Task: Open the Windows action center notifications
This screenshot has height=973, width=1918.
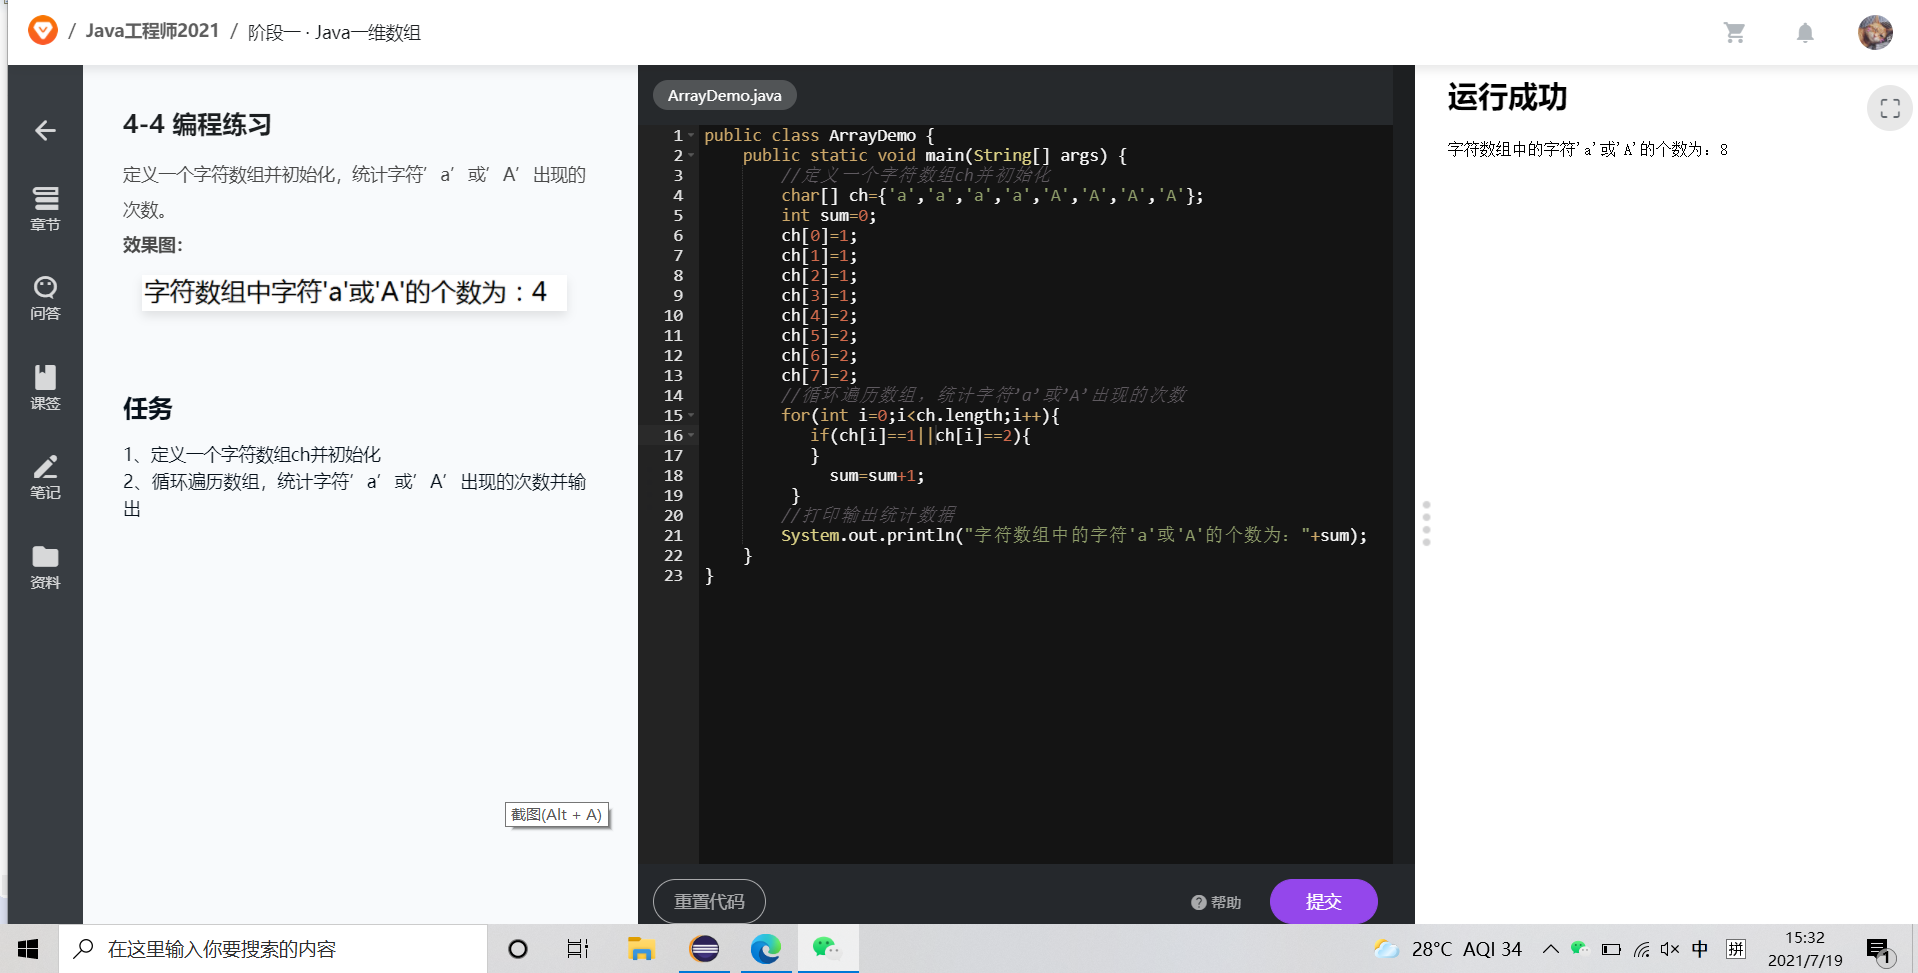Action: tap(1879, 949)
